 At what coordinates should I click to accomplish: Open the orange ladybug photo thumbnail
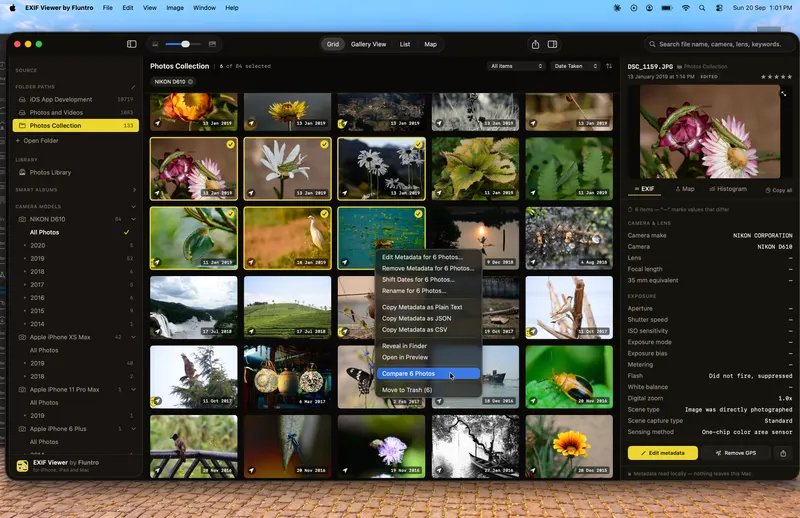coord(569,377)
